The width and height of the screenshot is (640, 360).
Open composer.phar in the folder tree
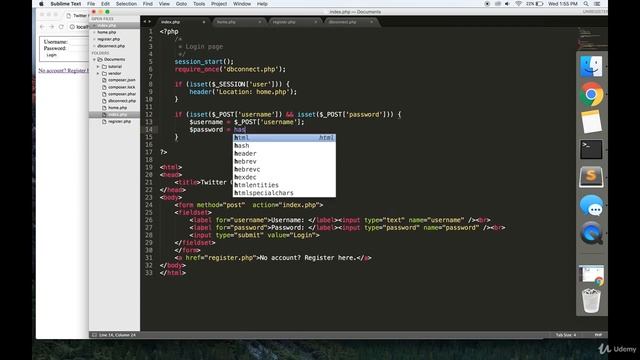pyautogui.click(x=122, y=94)
